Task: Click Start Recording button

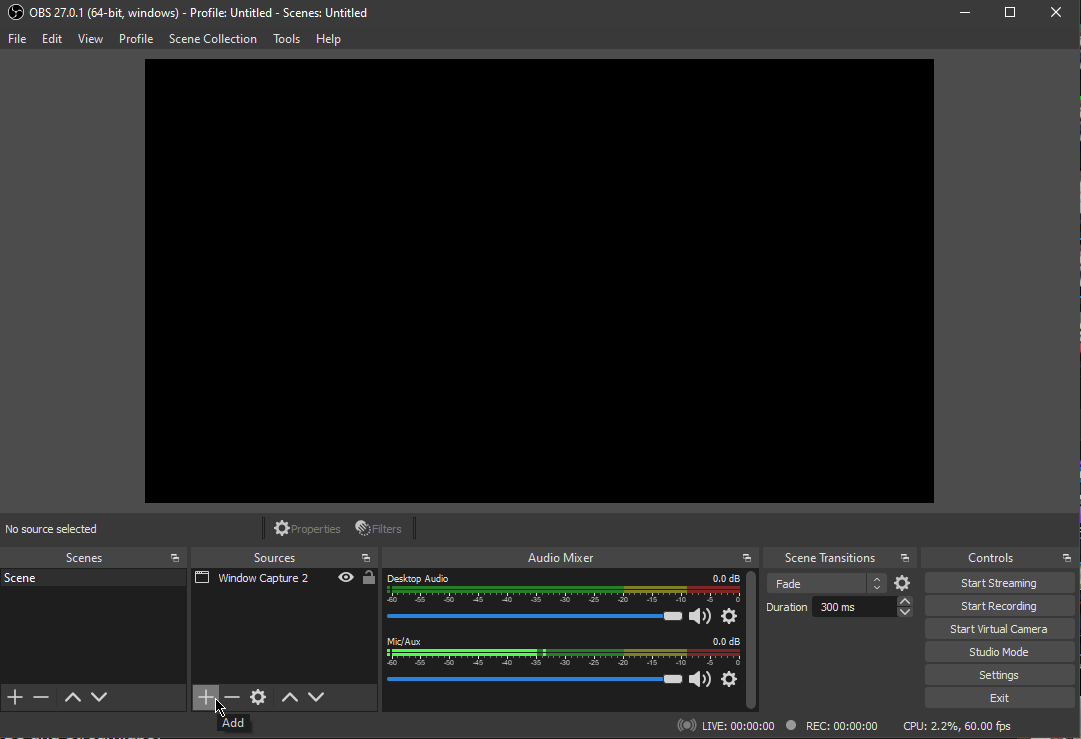Action: pyautogui.click(x=998, y=606)
